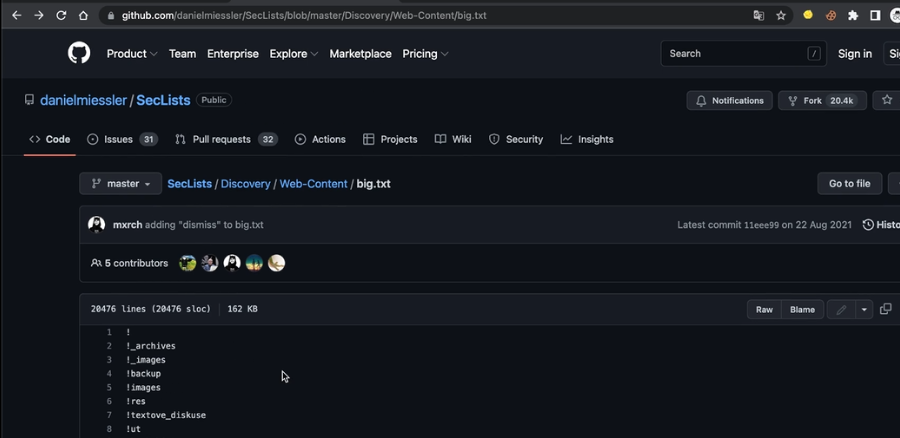Expand the Product menu
The height and width of the screenshot is (438, 900).
pyautogui.click(x=132, y=53)
